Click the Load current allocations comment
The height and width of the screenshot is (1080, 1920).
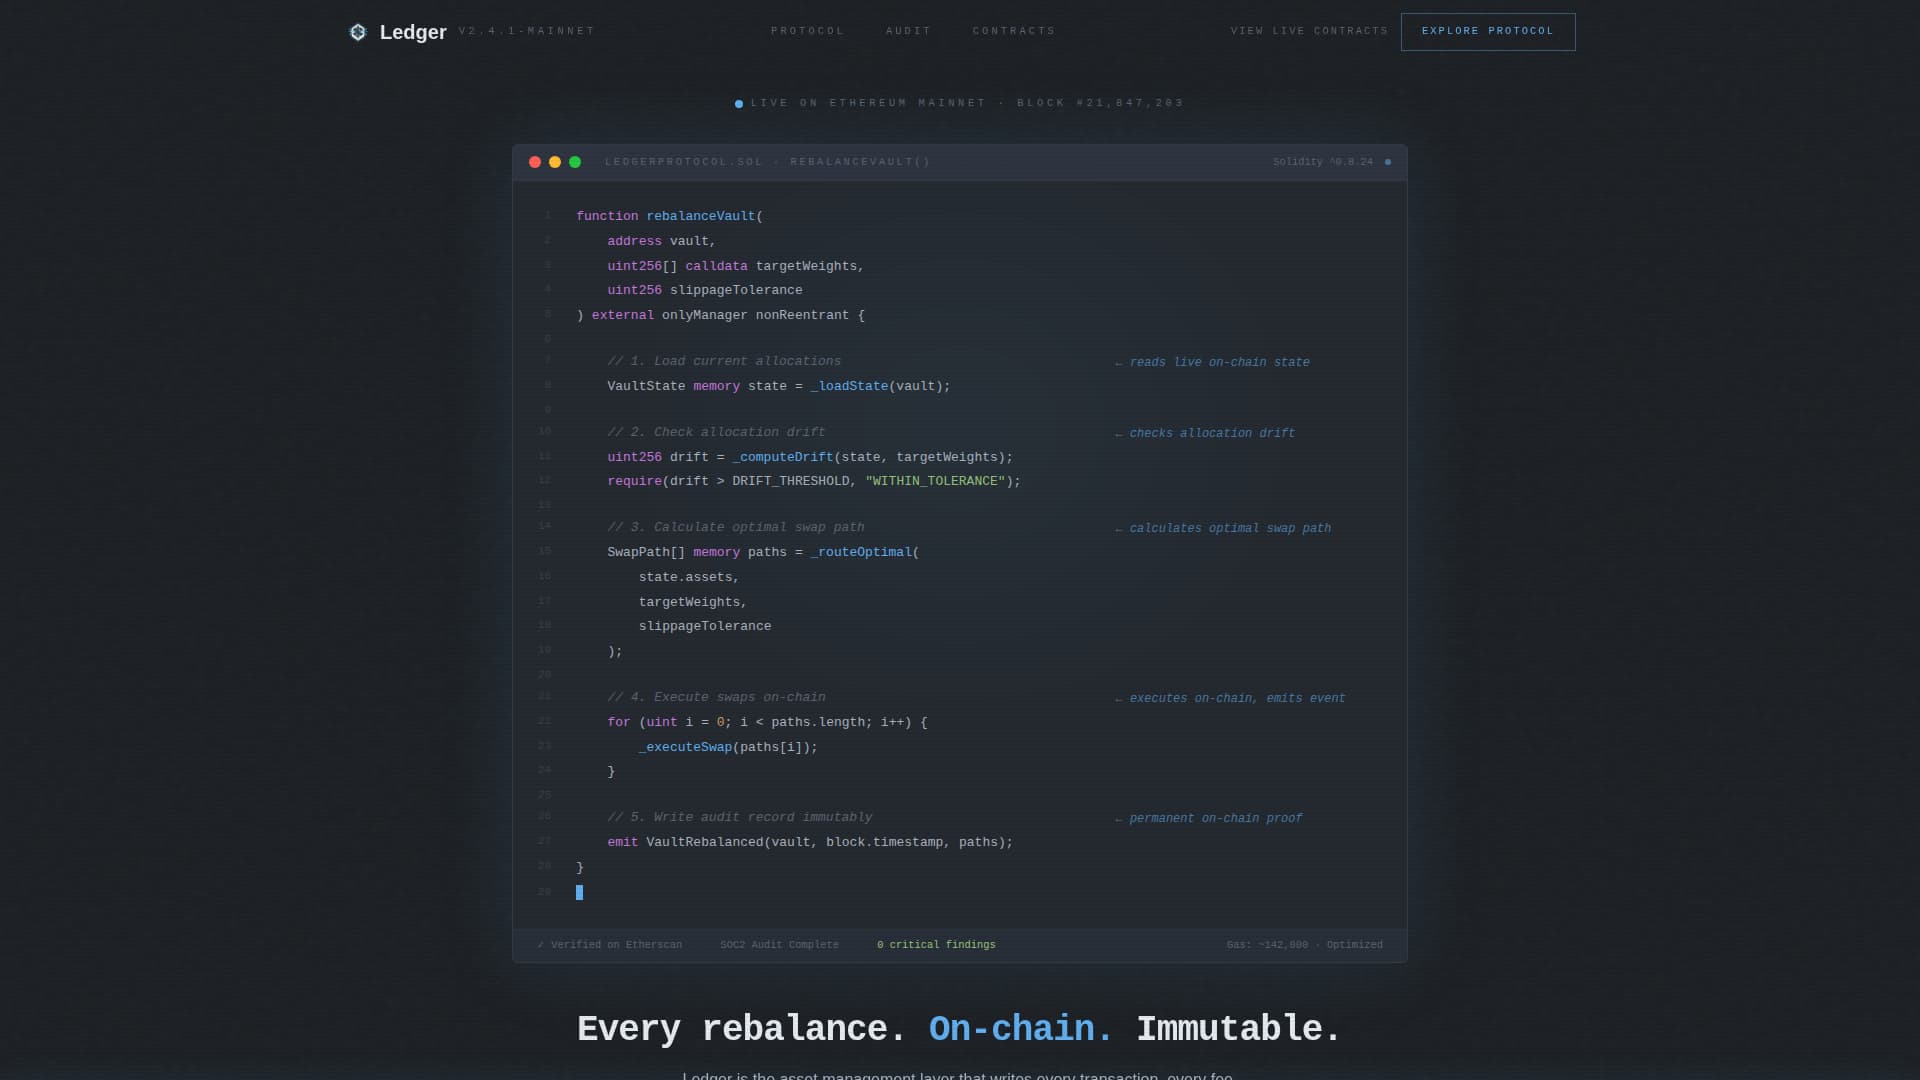[x=724, y=361]
